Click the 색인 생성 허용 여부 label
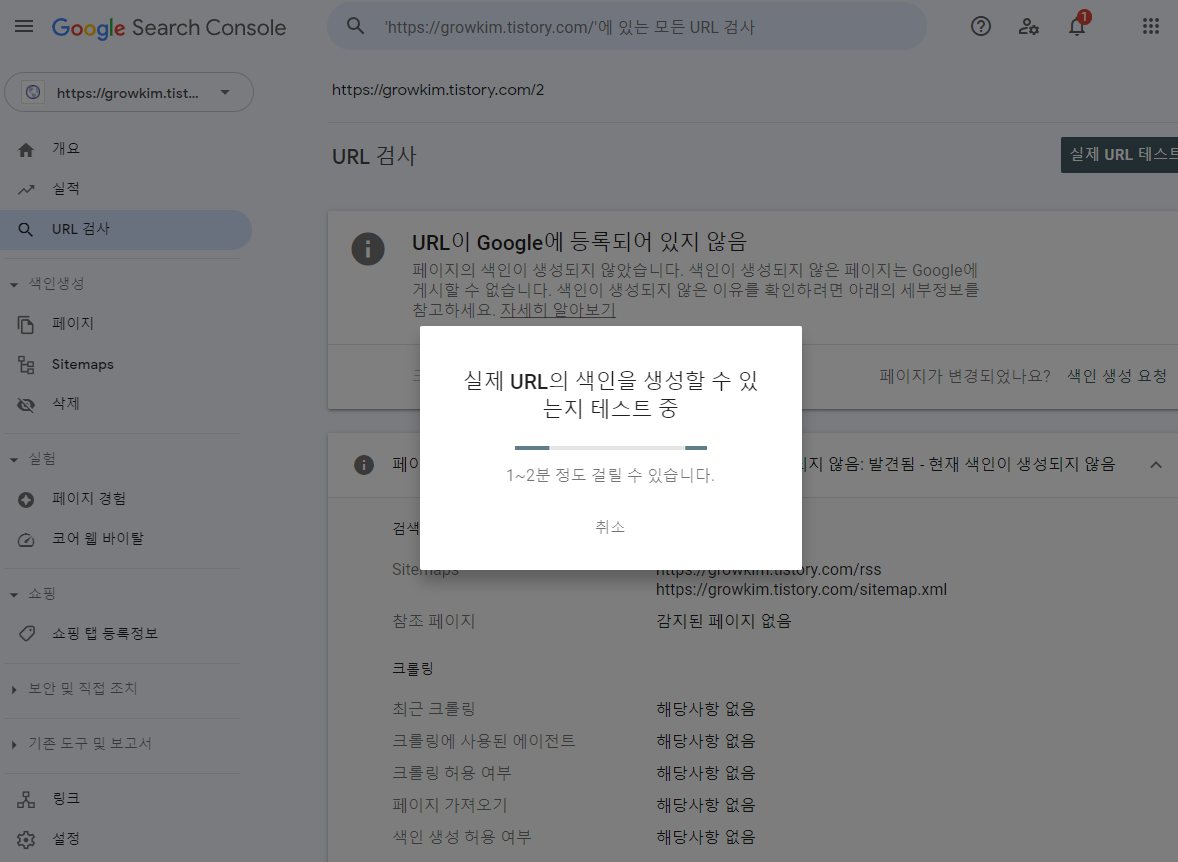Image resolution: width=1178 pixels, height=862 pixels. pyautogui.click(x=462, y=837)
